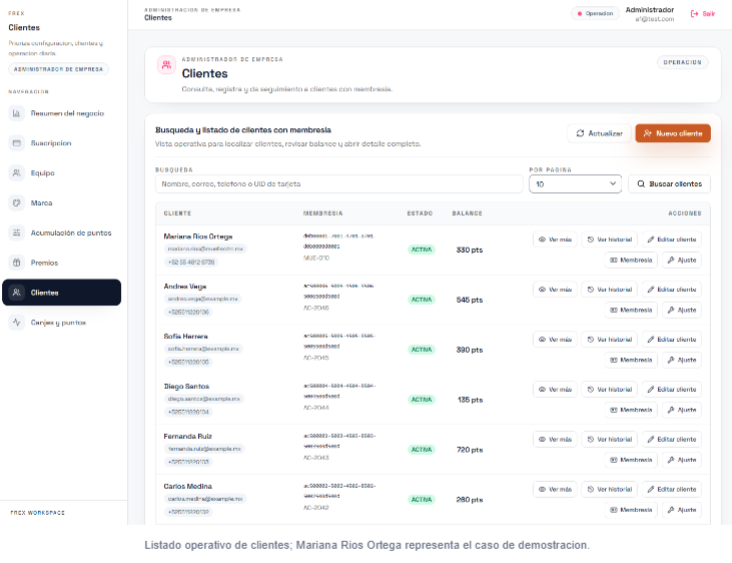The image size is (732, 563).
Task: Open Acumulacion de puntos page
Action: click(x=62, y=233)
